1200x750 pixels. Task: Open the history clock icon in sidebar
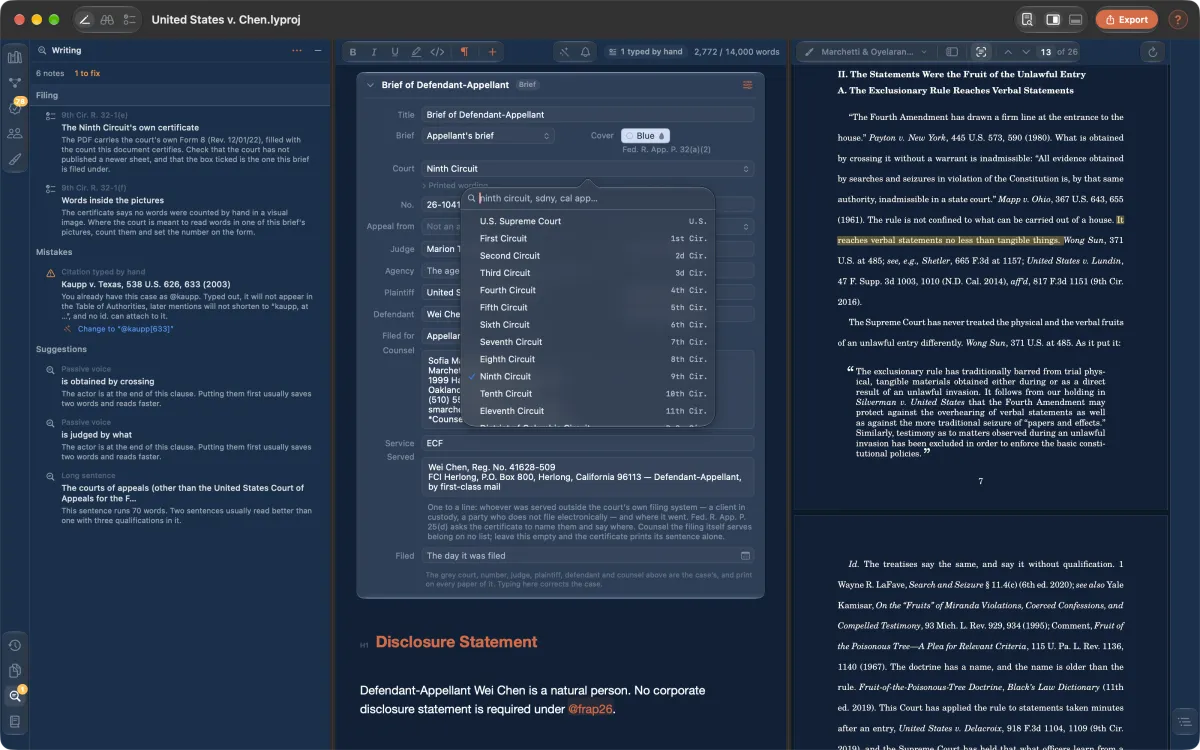click(x=15, y=645)
